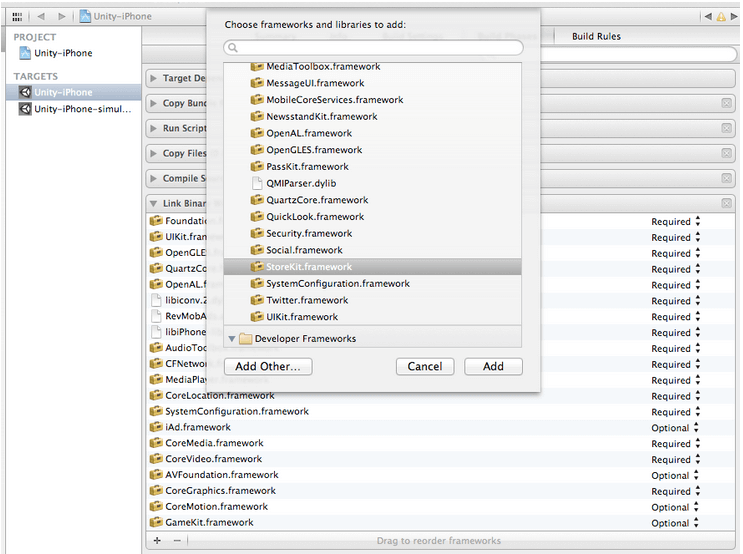Click the Add button
The width and height of the screenshot is (743, 554).
click(x=493, y=366)
